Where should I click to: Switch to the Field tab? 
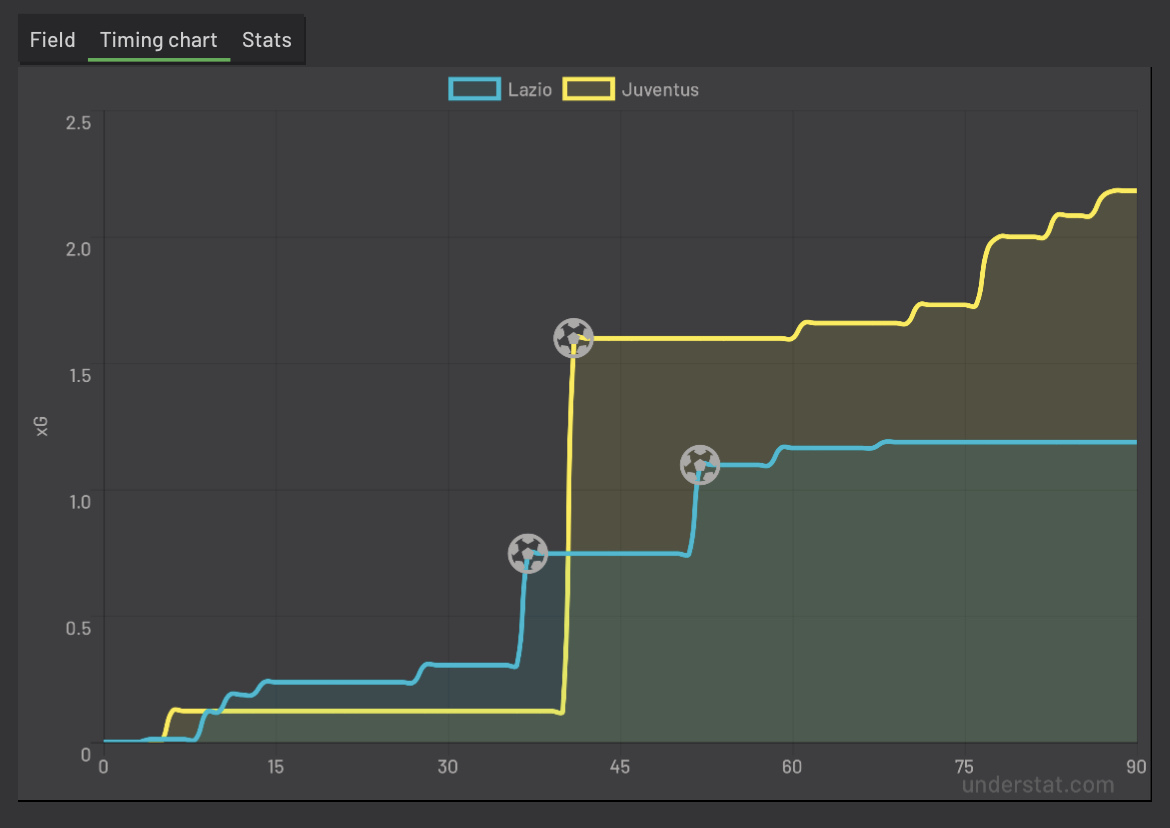point(52,40)
